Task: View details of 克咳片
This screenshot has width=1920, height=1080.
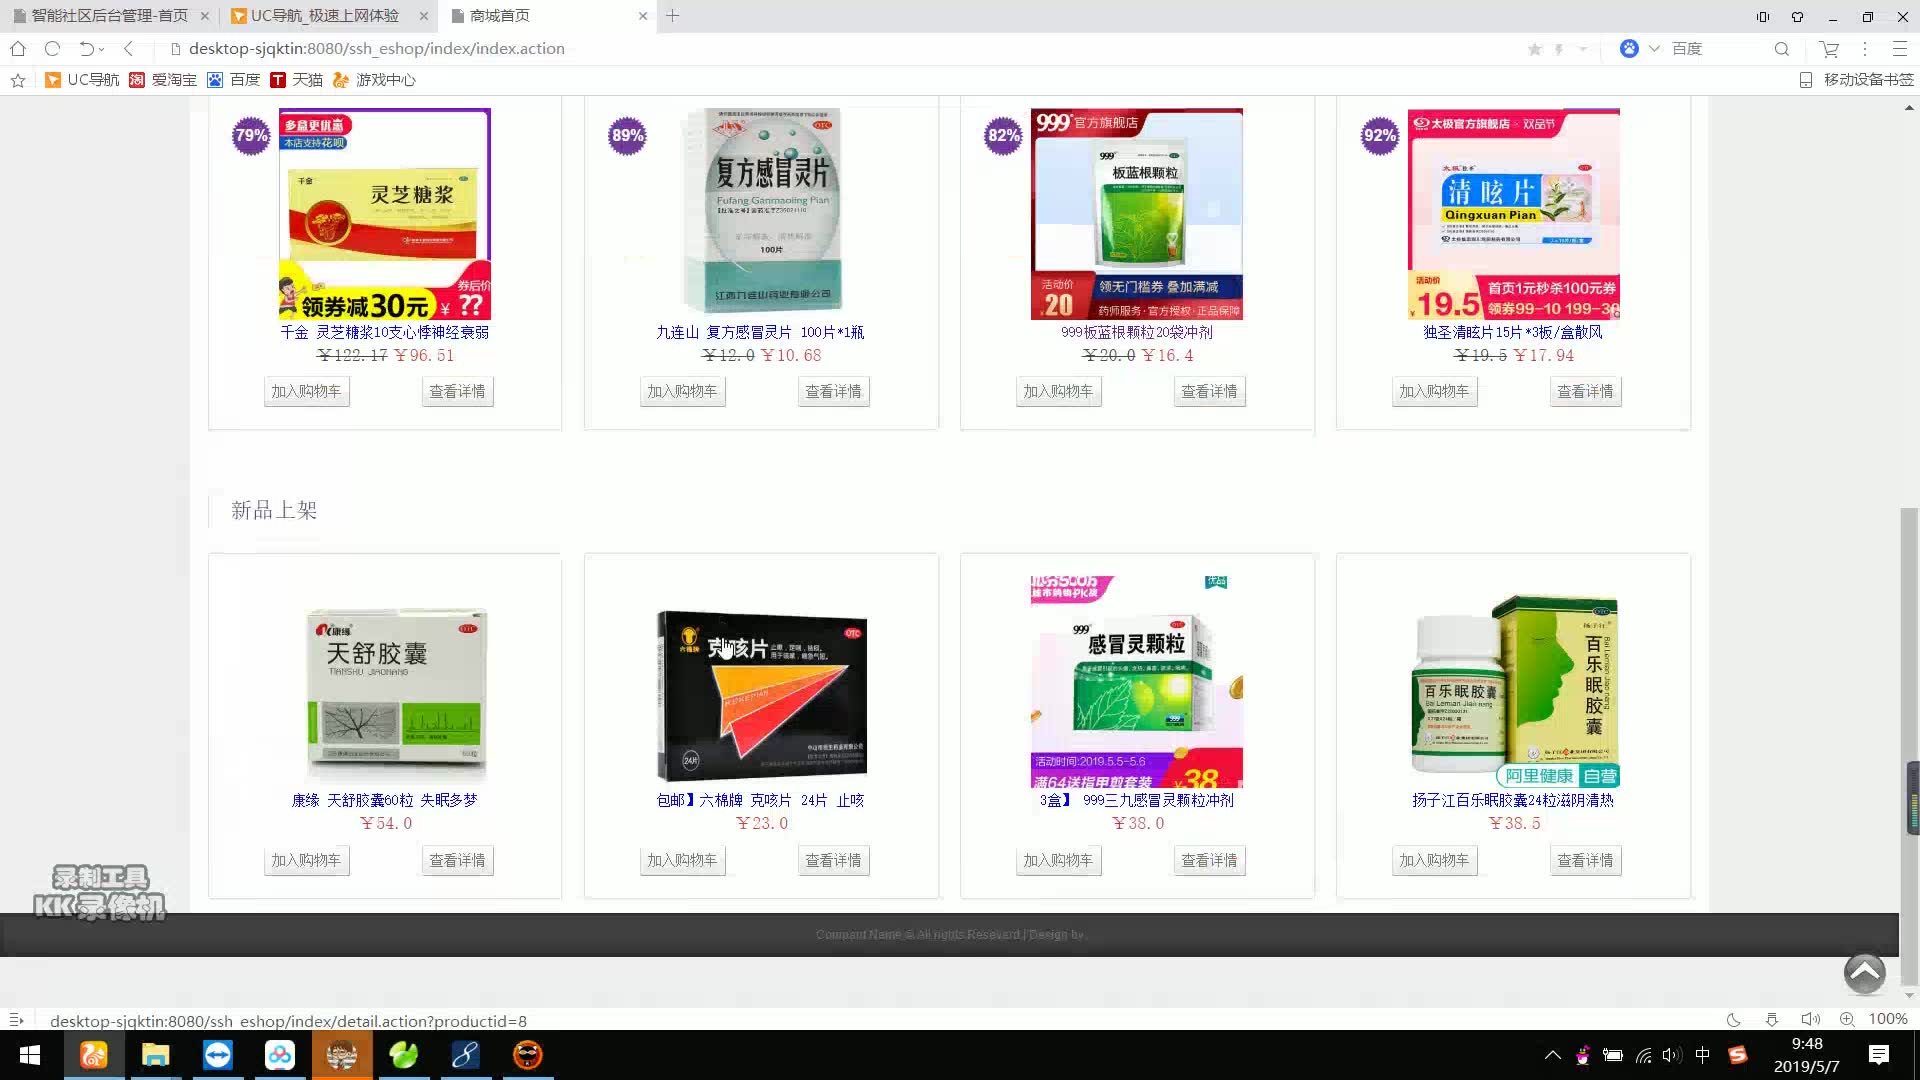Action: [x=833, y=860]
